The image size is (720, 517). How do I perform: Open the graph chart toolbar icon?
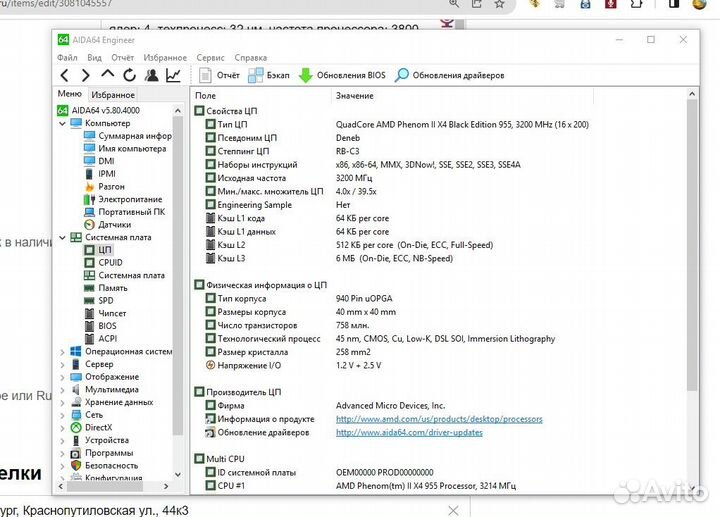174,75
